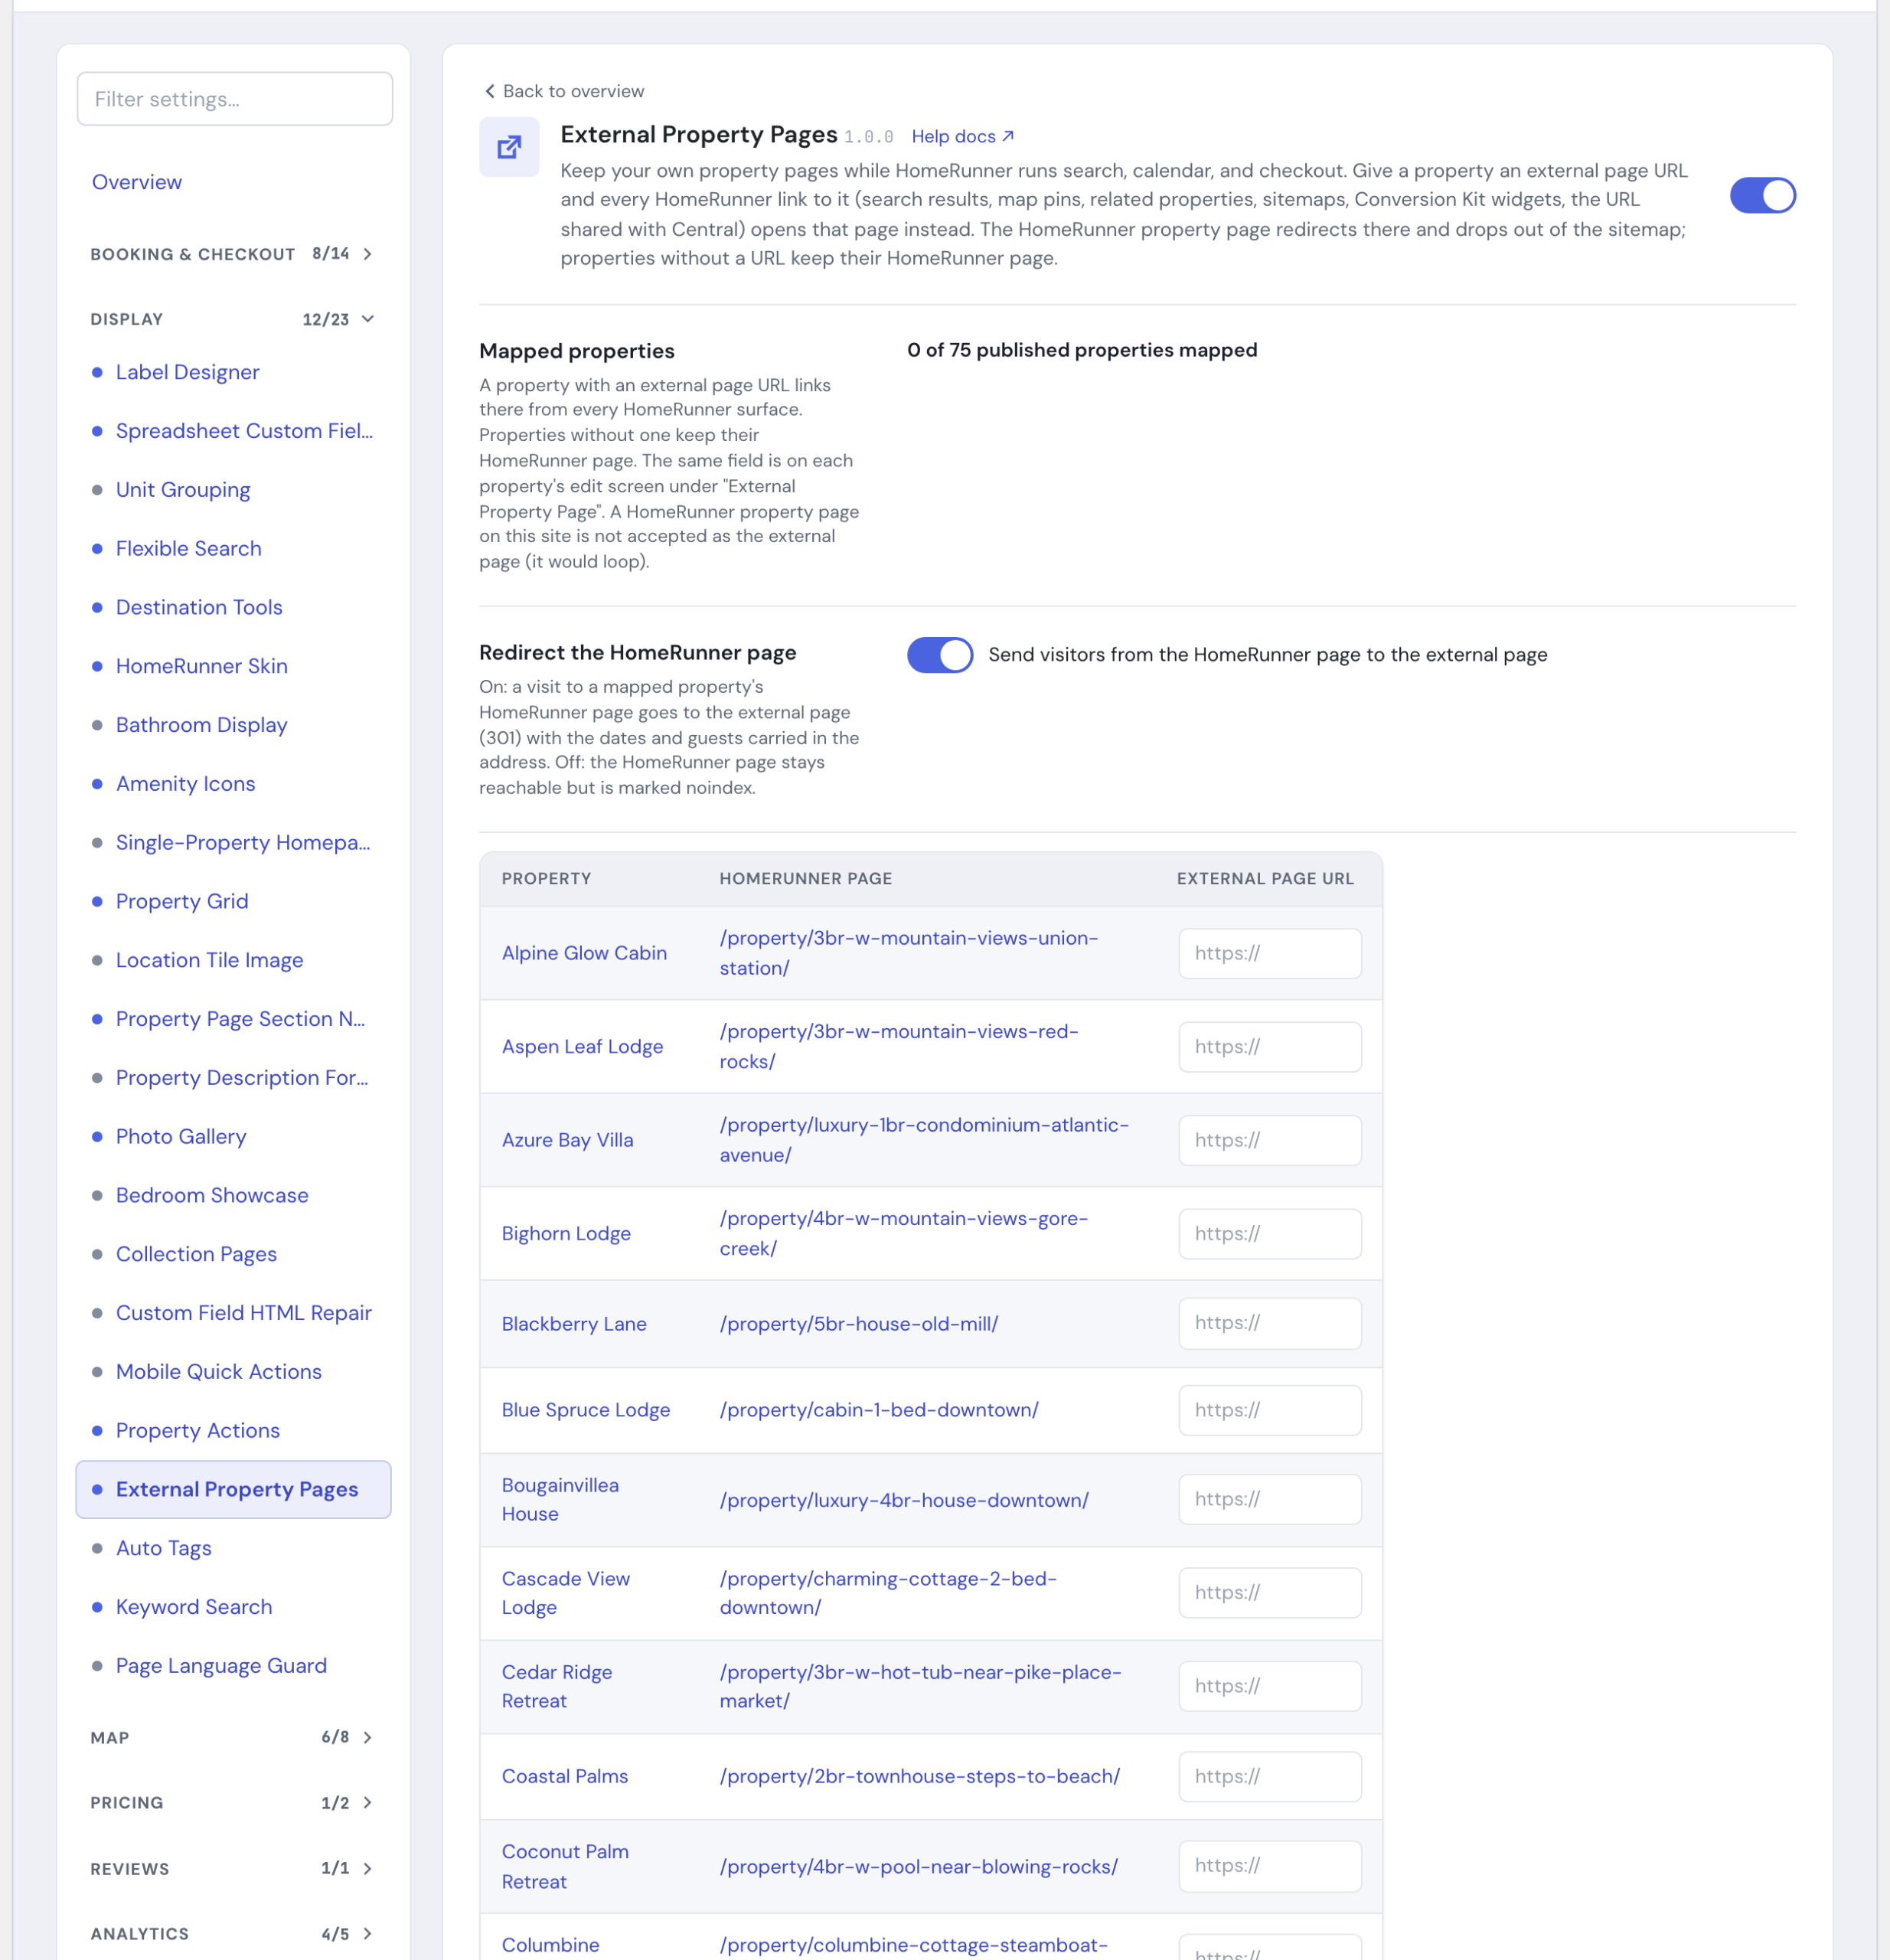Open the Overview settings page
This screenshot has height=1960, width=1890.
137,182
